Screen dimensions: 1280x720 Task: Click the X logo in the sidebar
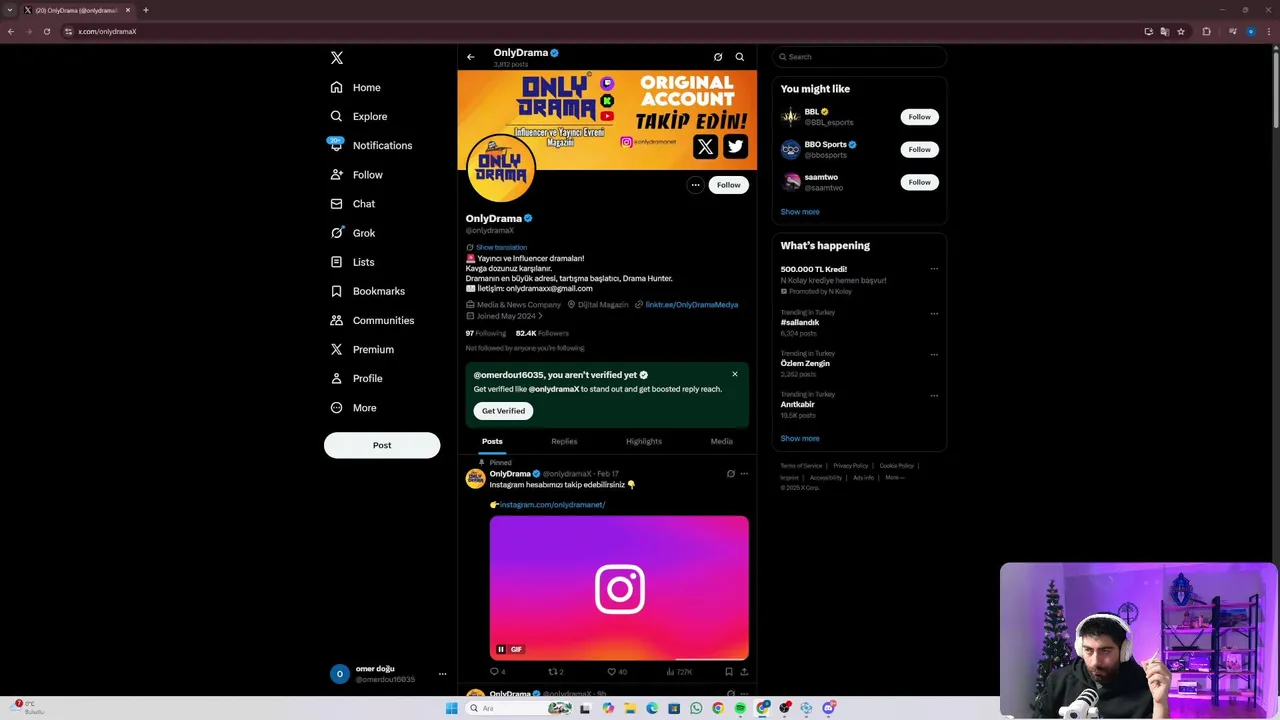click(x=337, y=58)
